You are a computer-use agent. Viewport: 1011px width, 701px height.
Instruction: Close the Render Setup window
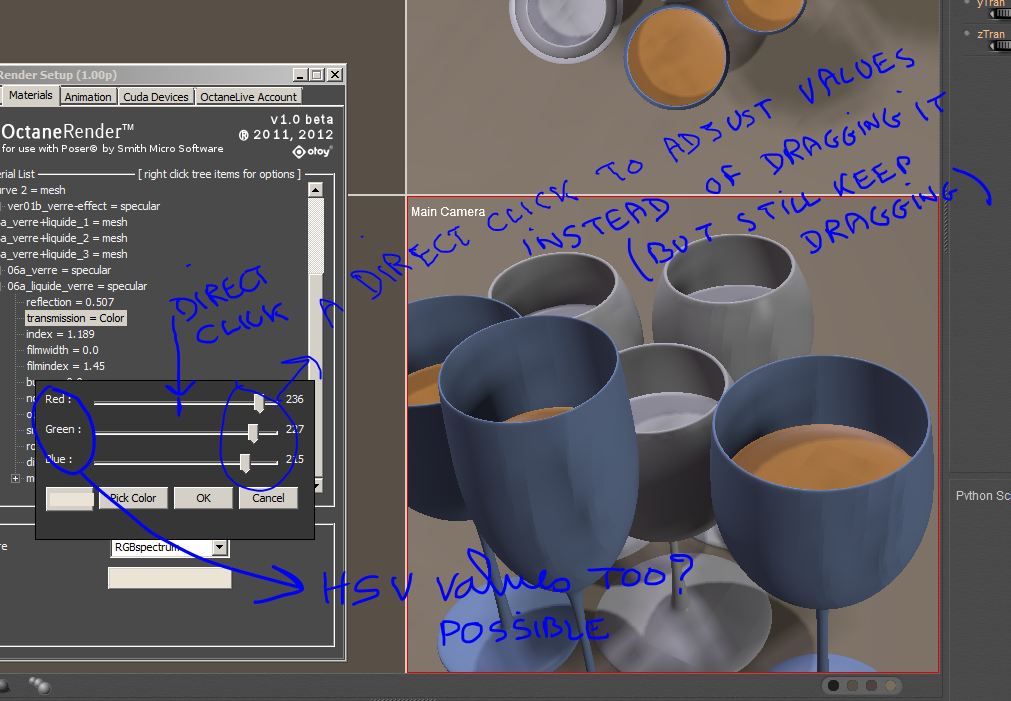coord(335,75)
